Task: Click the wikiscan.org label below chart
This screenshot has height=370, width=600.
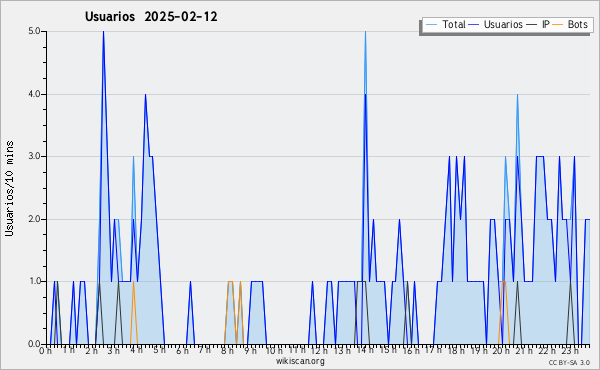Action: [300, 361]
